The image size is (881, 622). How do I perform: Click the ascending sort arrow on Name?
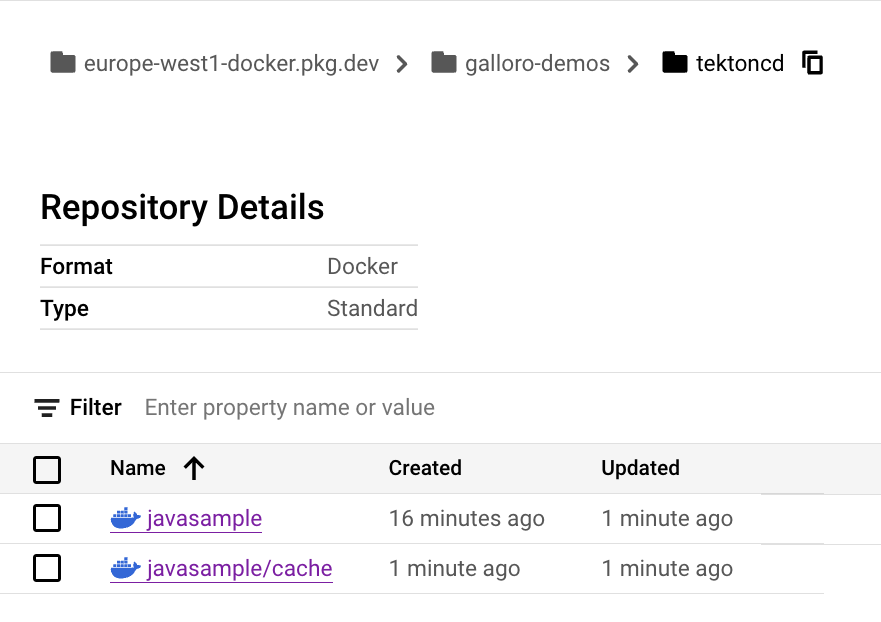pyautogui.click(x=194, y=468)
